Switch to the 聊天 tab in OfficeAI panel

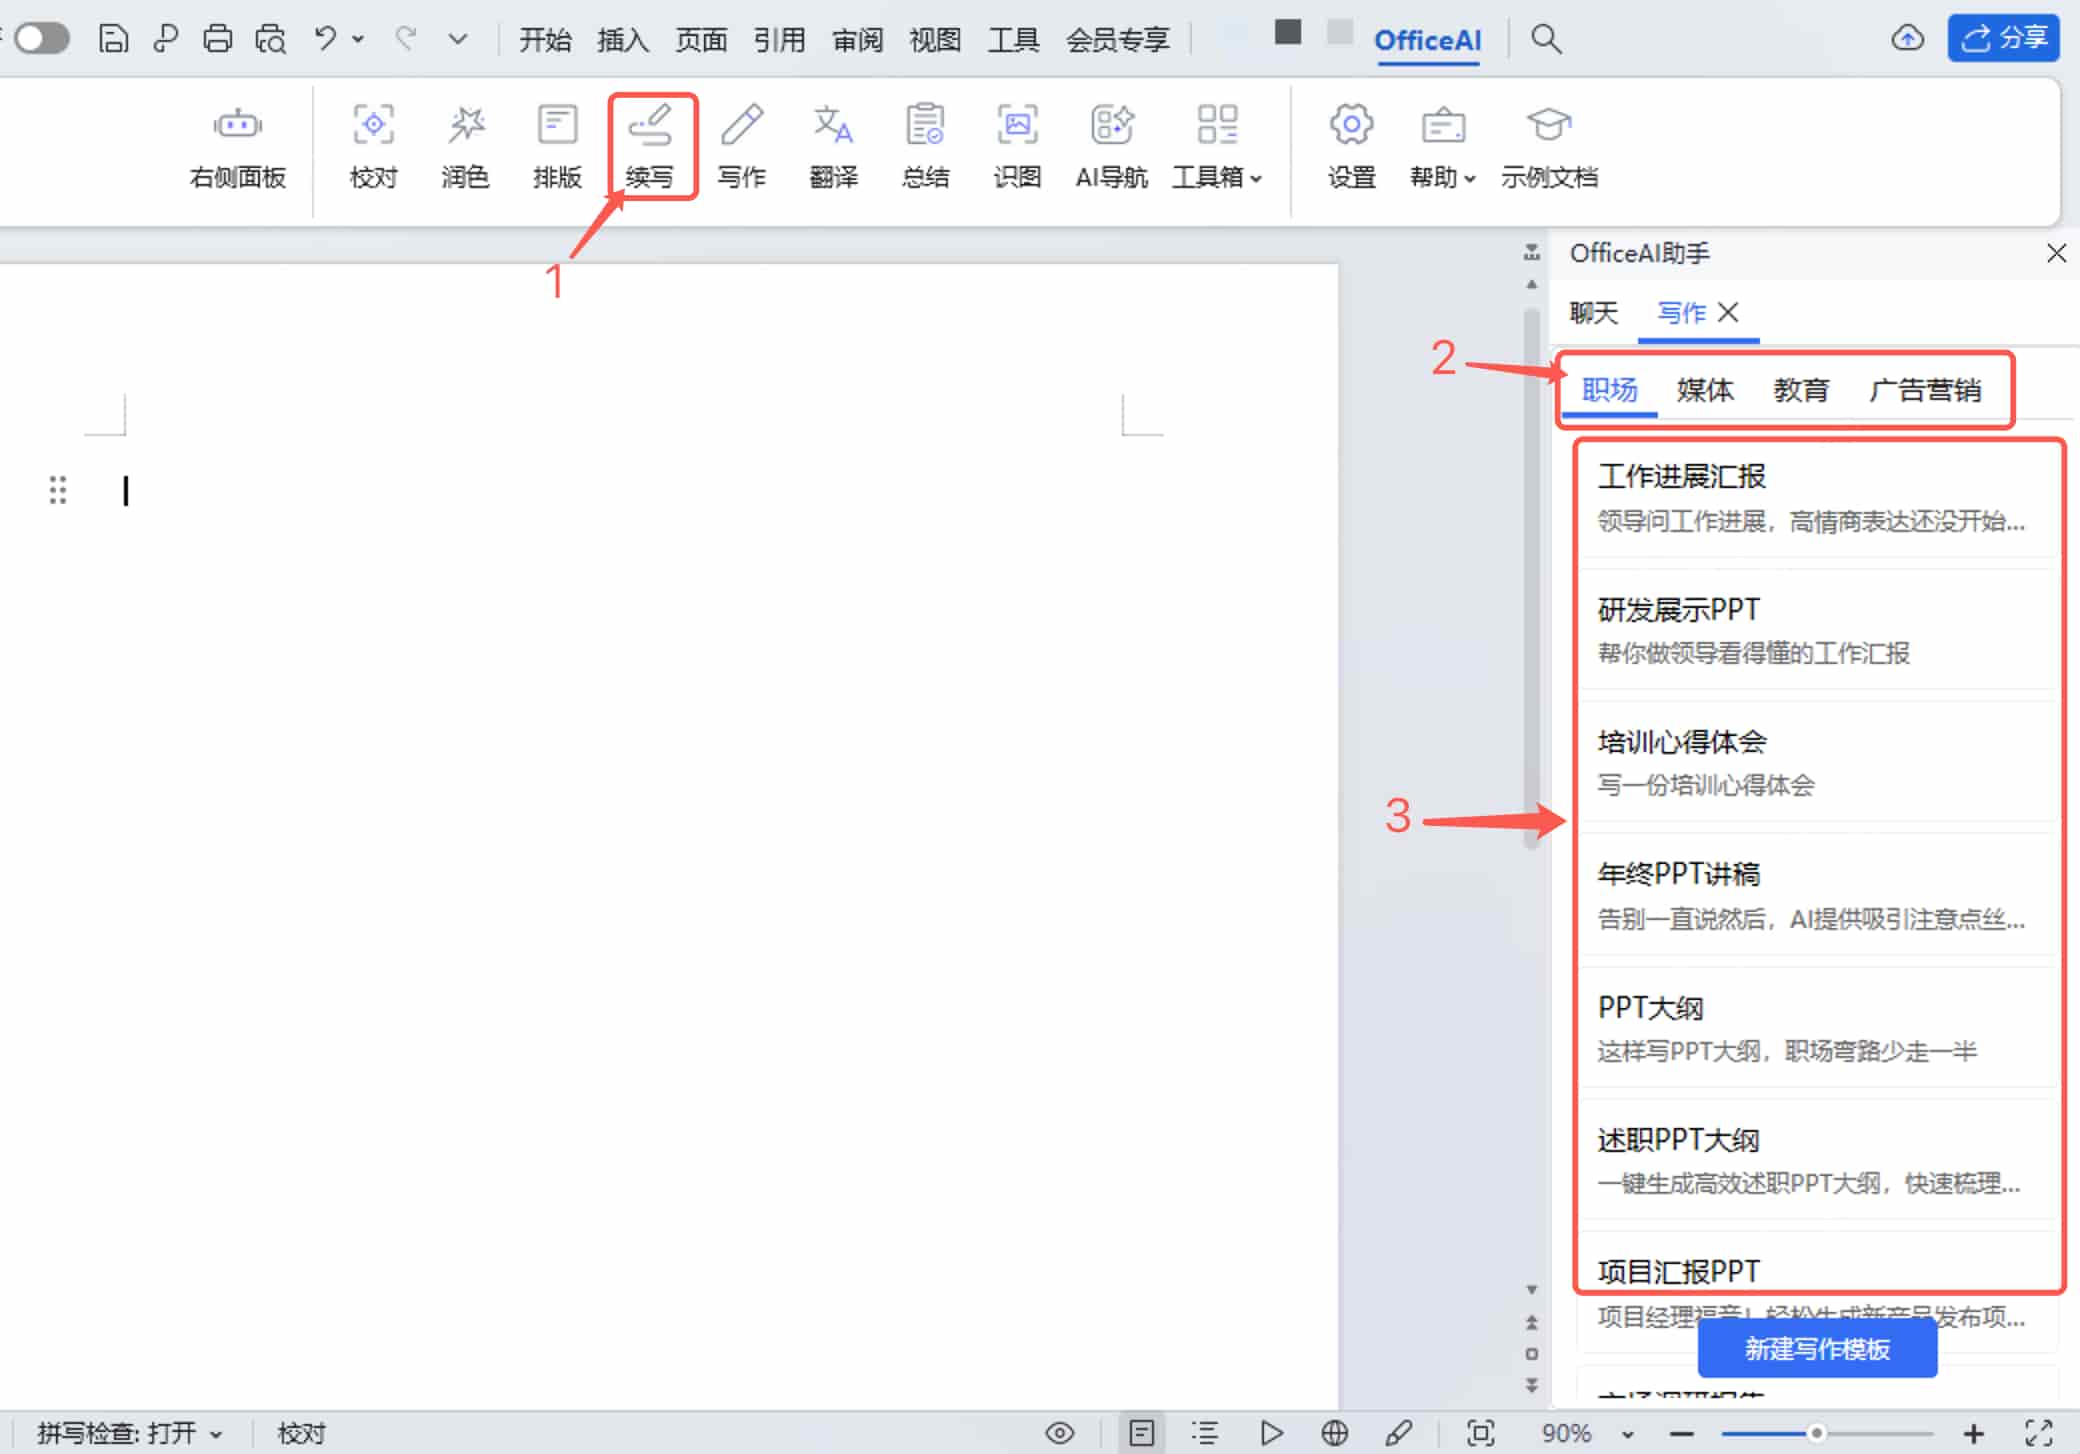click(1593, 312)
